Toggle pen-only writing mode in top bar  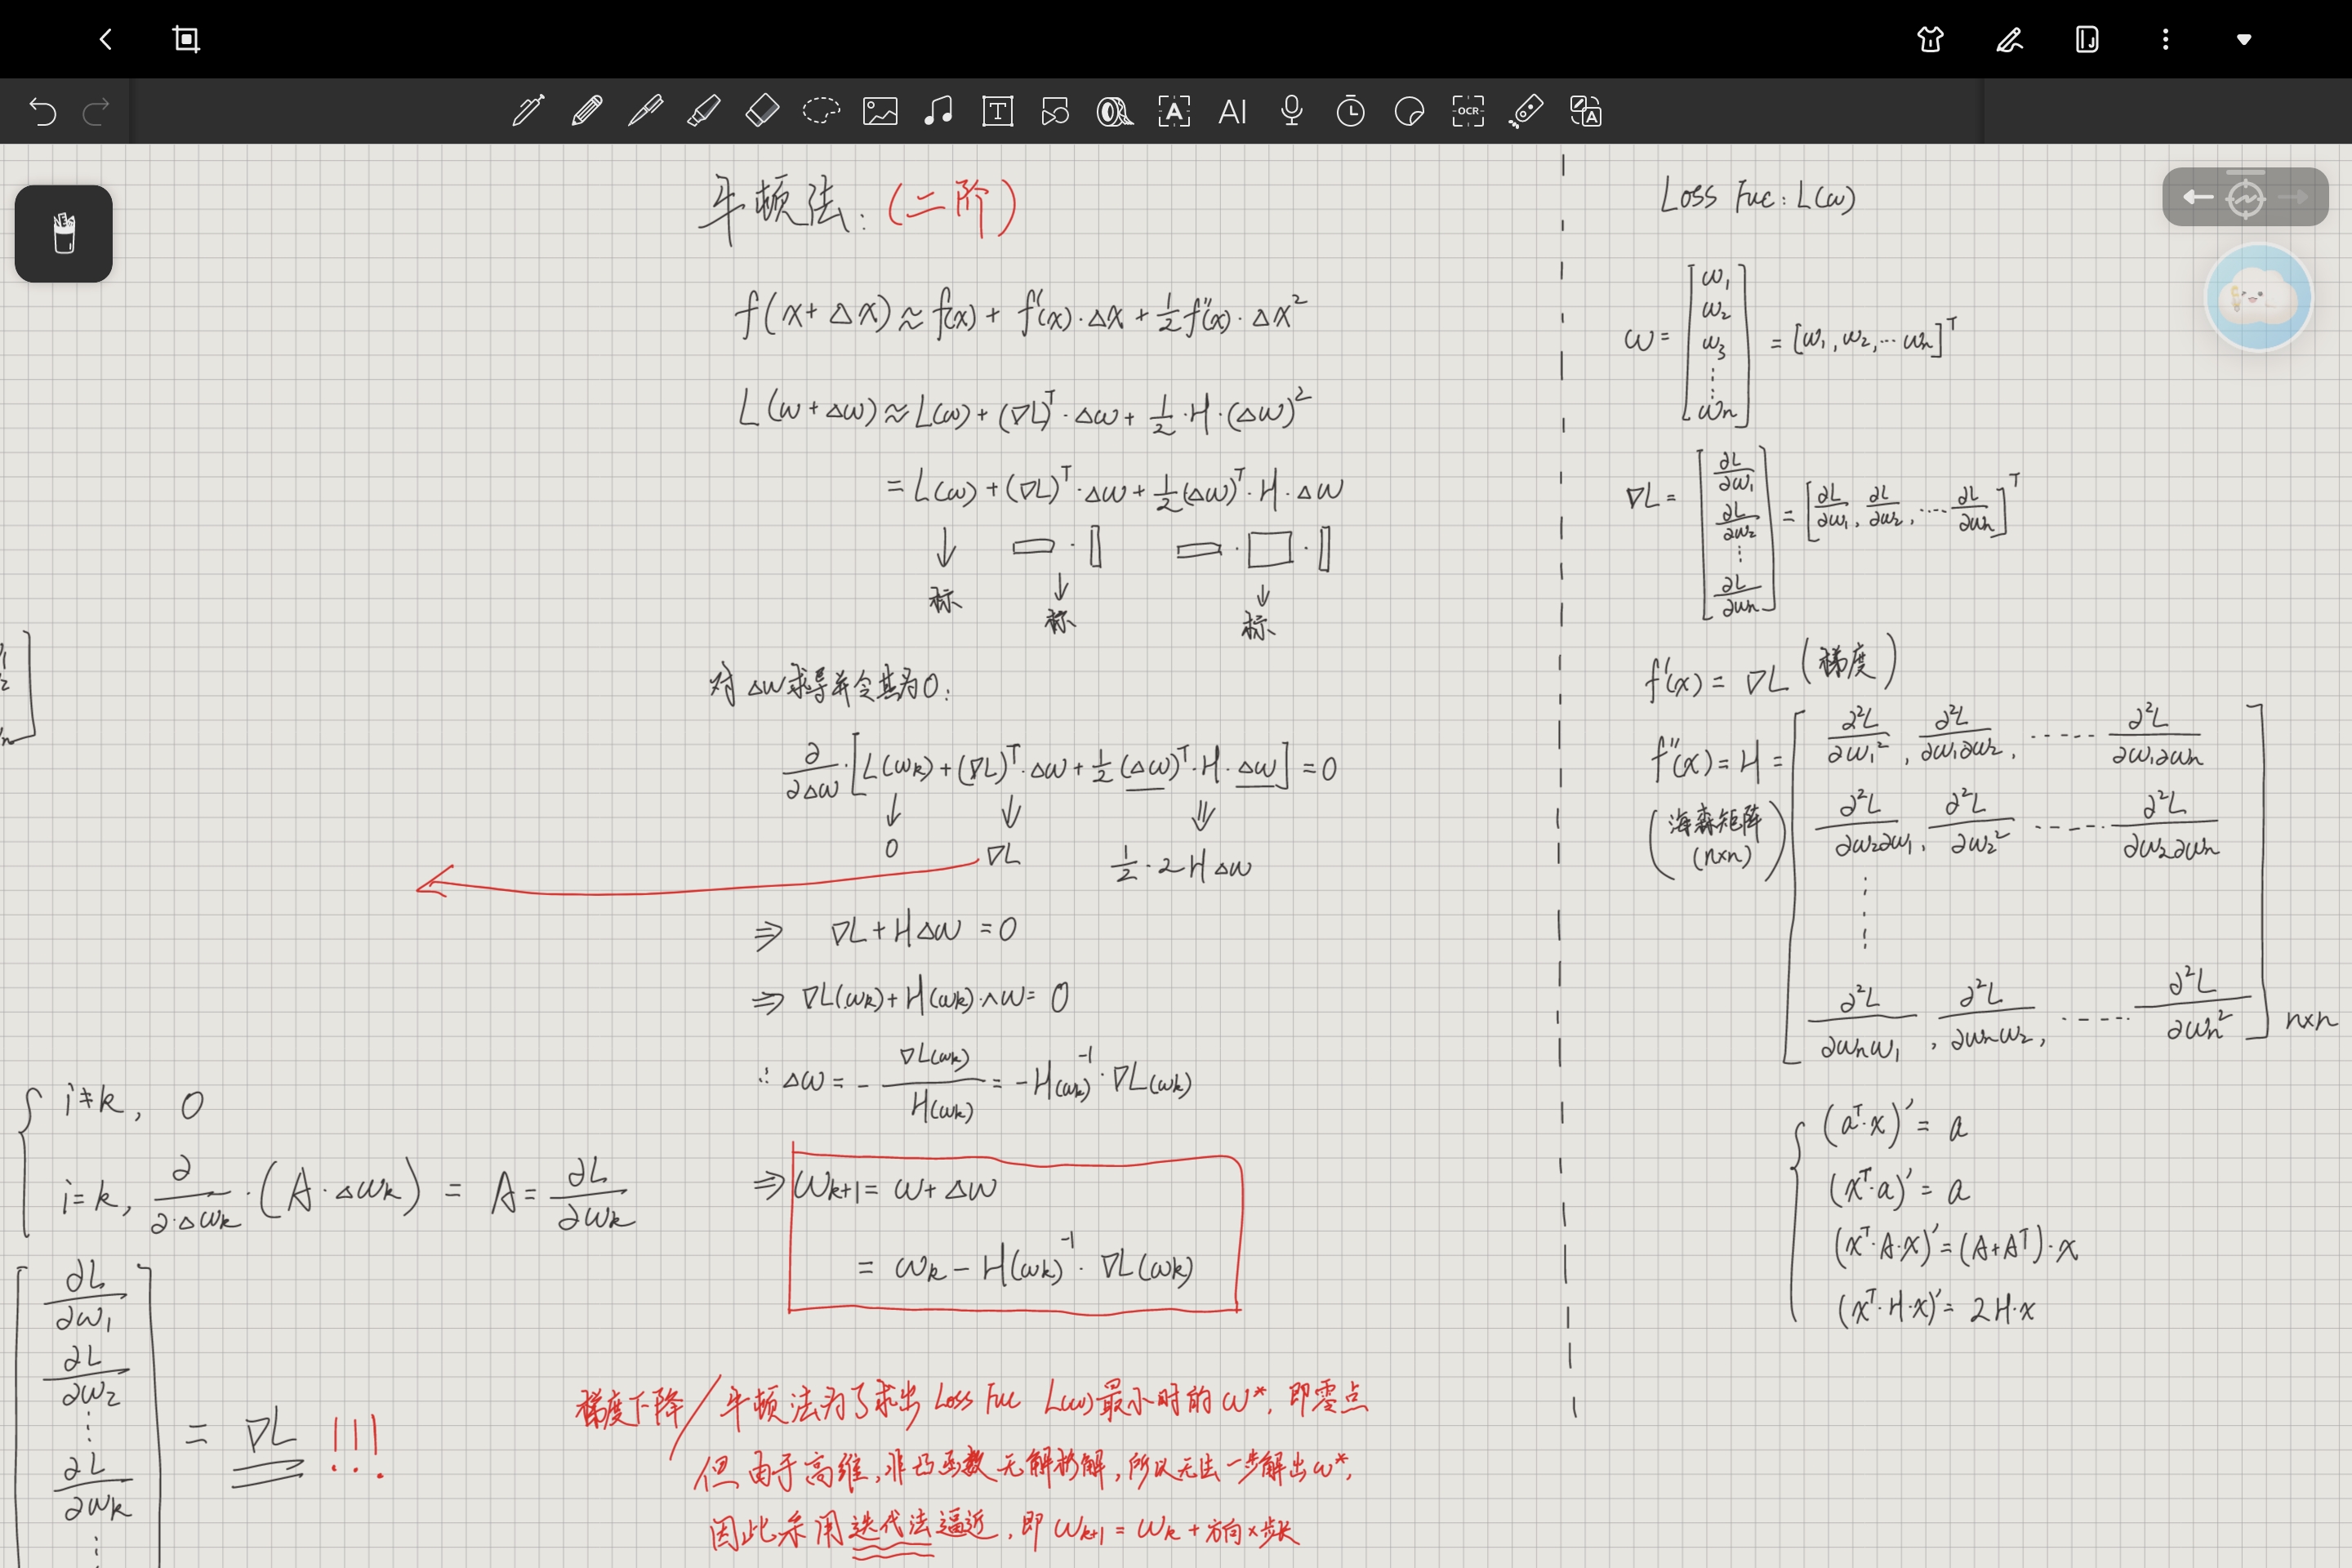coord(2009,40)
